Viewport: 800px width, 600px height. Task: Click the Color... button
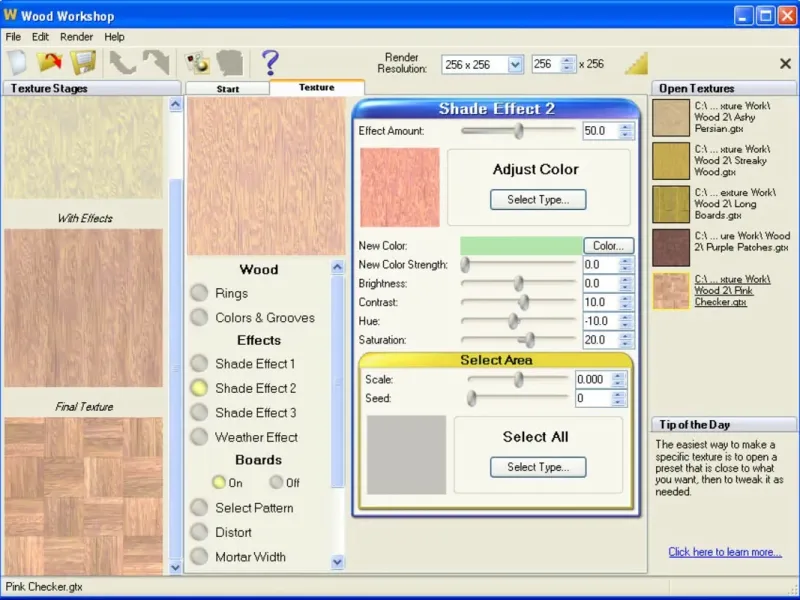[x=608, y=245]
